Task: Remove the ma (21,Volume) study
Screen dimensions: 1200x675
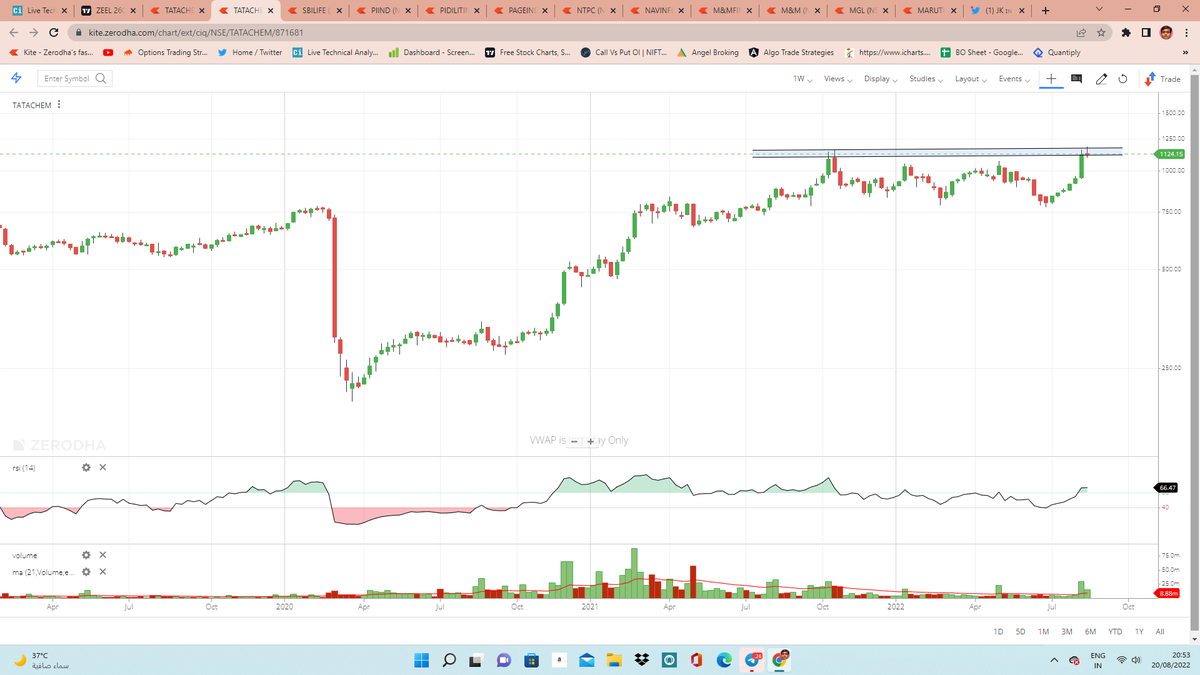Action: point(103,572)
